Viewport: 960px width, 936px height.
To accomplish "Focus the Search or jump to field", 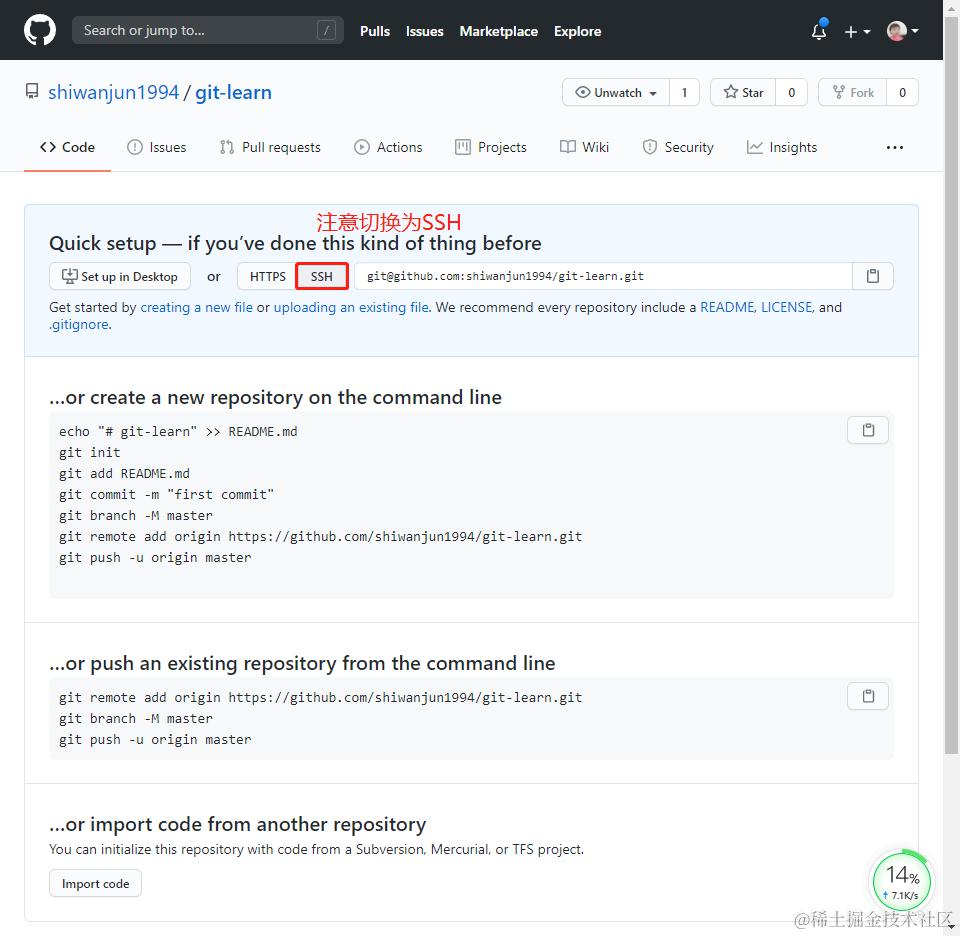I will click(x=208, y=30).
